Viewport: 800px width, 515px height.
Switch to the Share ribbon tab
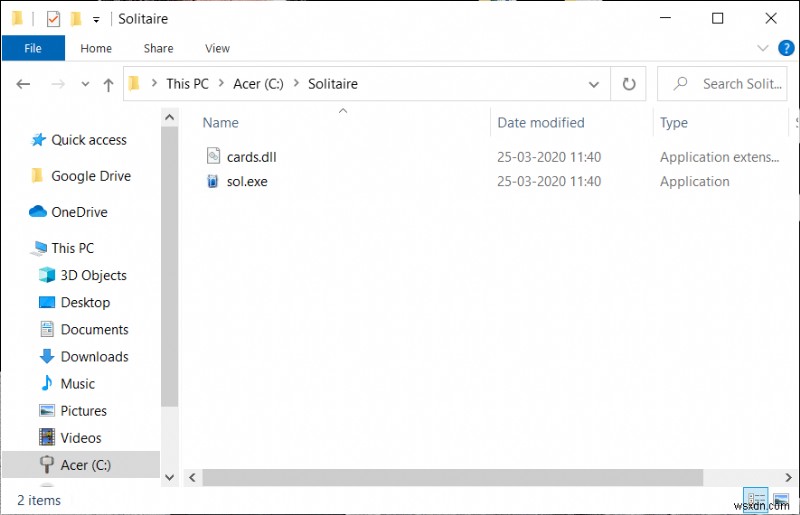(158, 48)
